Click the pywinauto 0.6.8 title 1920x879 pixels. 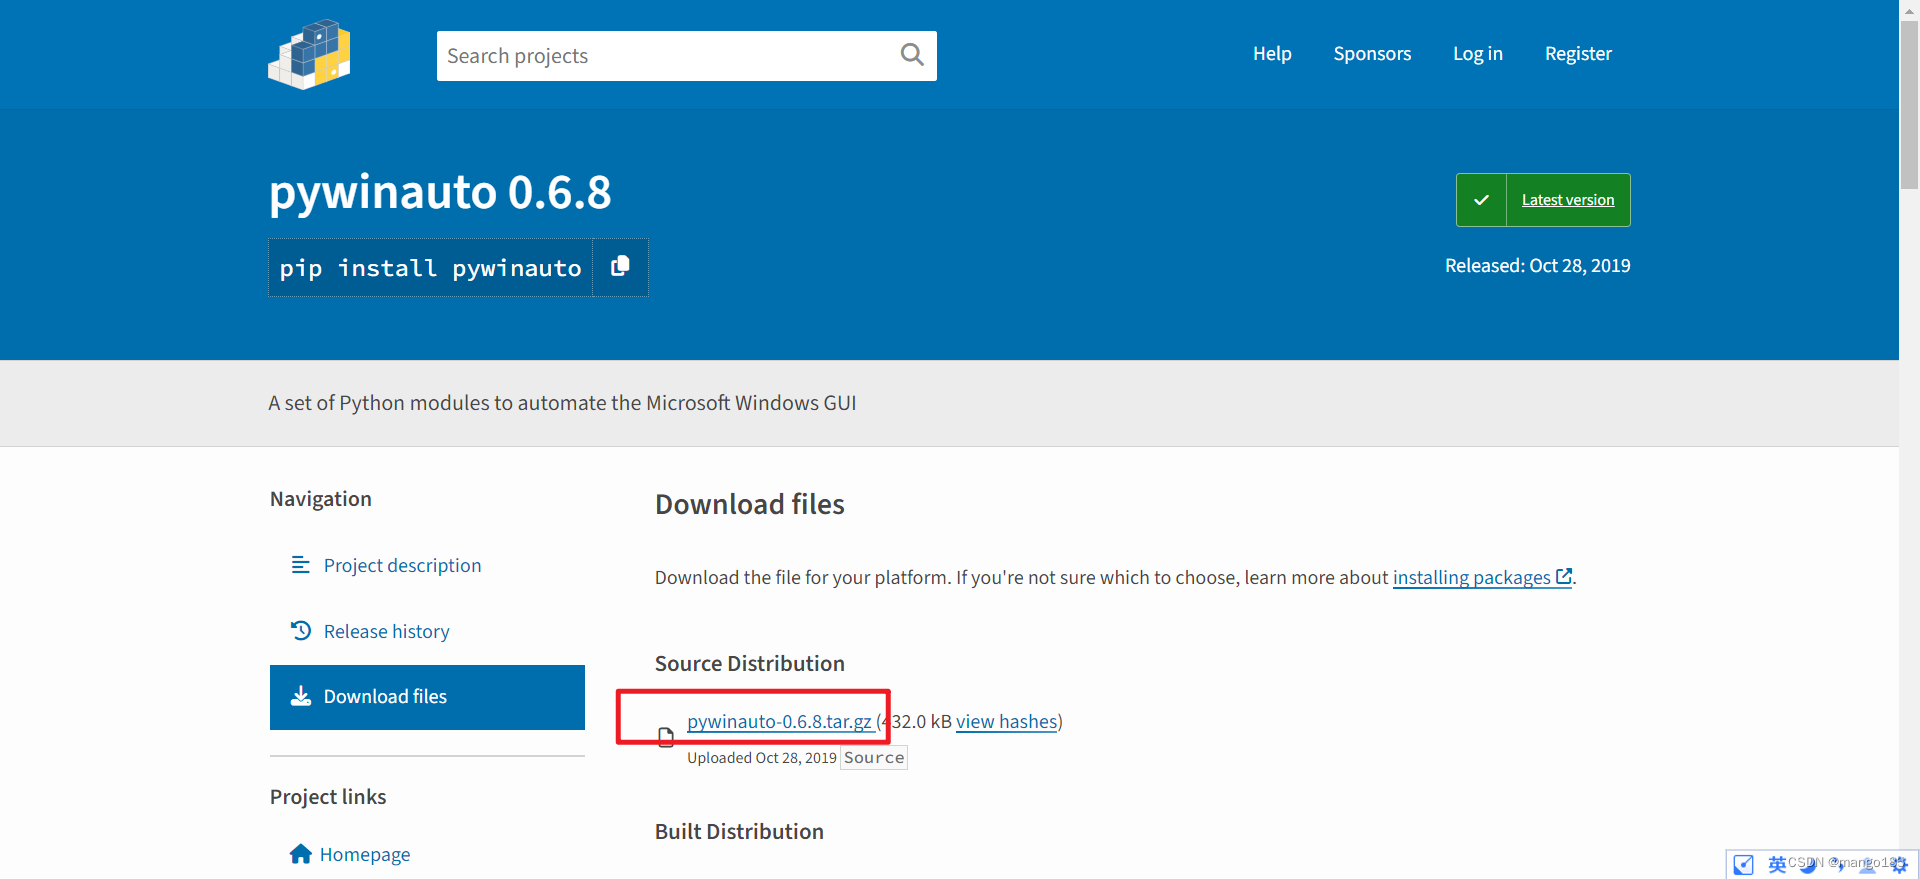click(440, 192)
